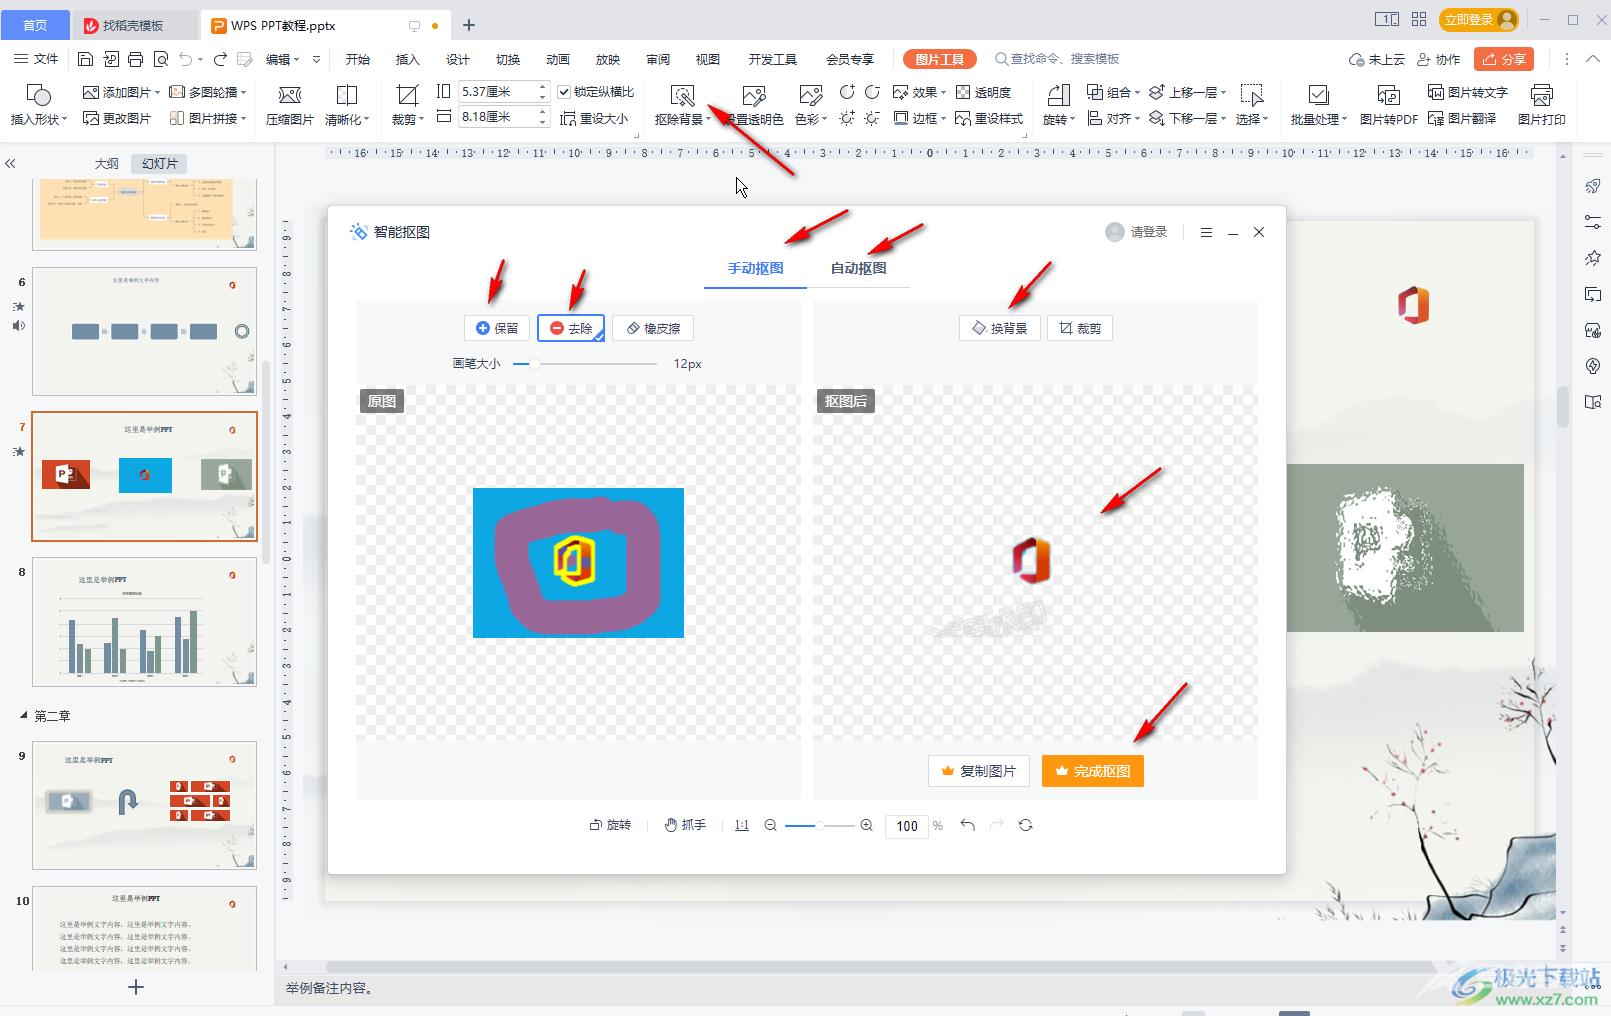This screenshot has width=1611, height=1016.
Task: Click the reset/refresh icon in cutout dialog
Action: (x=1025, y=825)
